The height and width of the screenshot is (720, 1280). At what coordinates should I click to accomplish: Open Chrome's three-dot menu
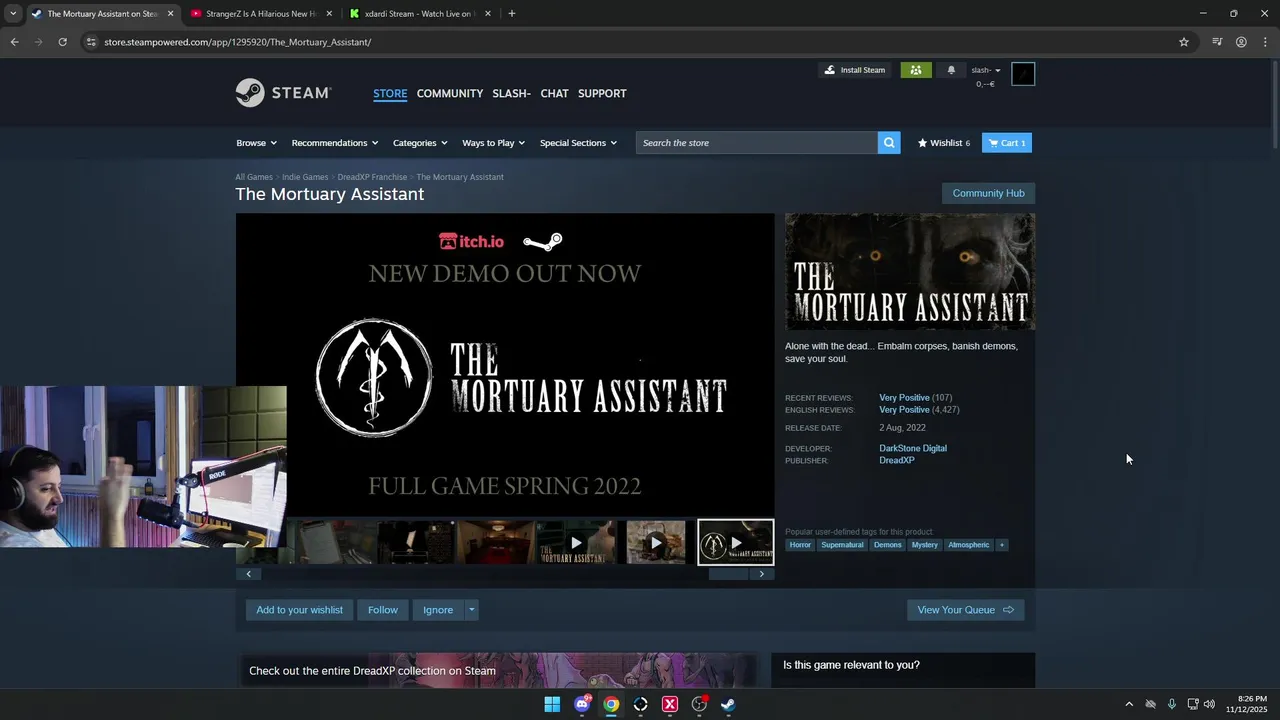click(x=1265, y=42)
